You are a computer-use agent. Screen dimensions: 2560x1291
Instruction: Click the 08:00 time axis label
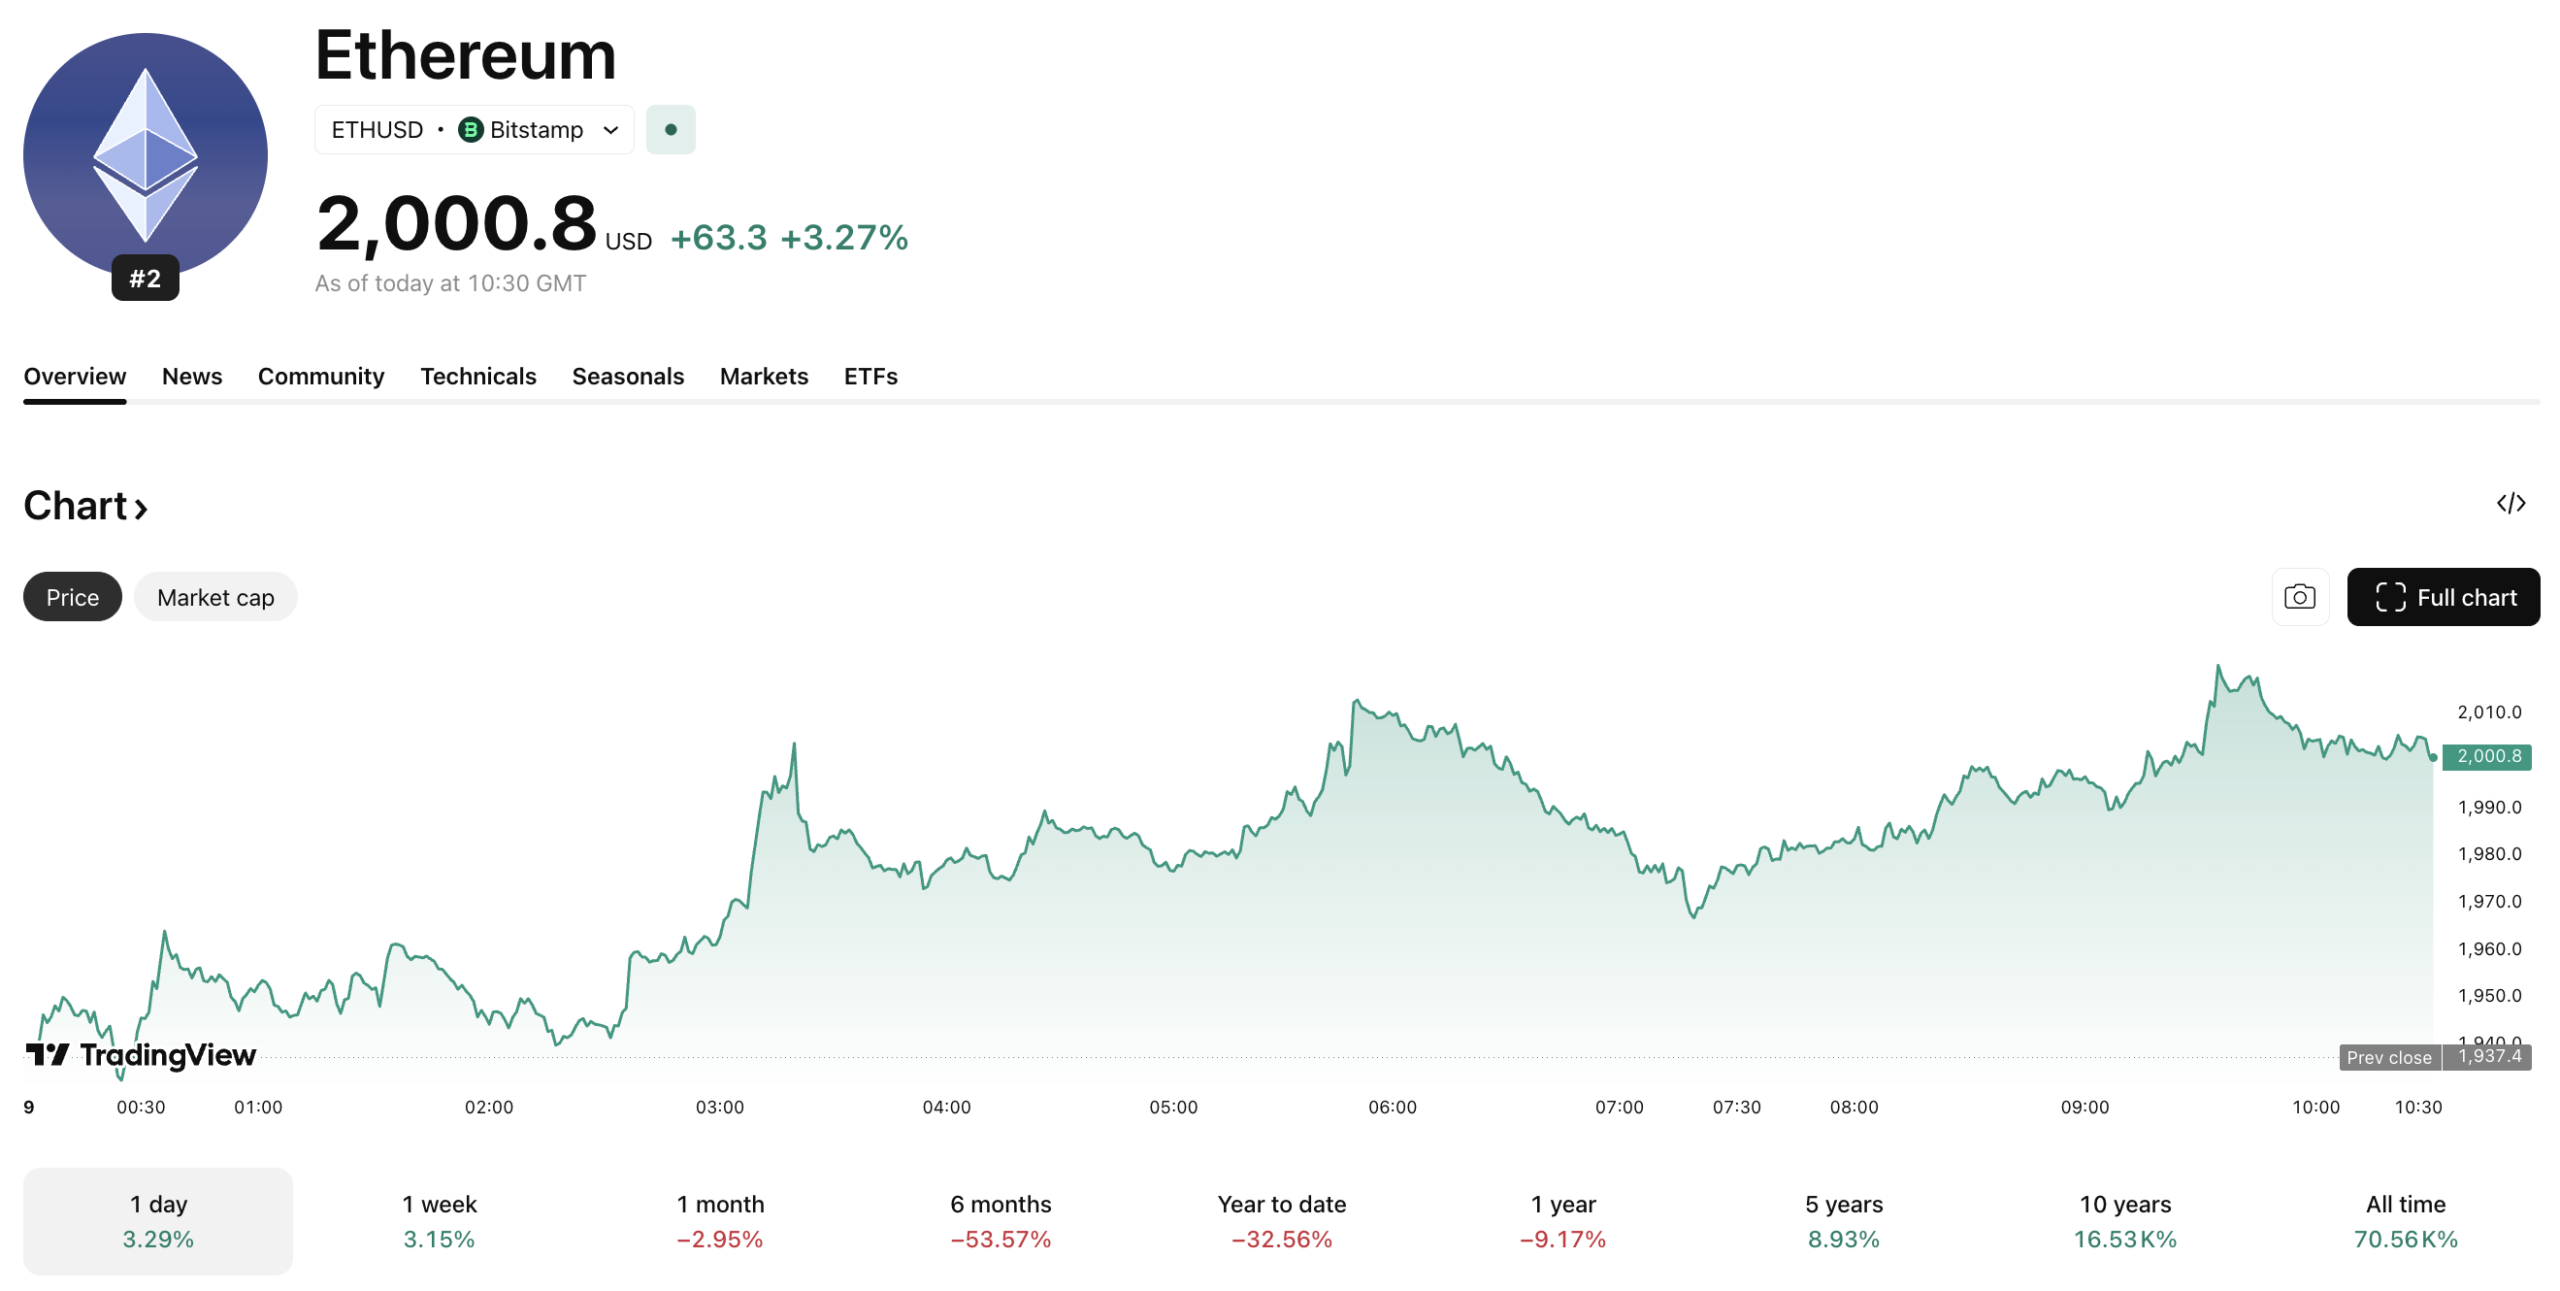pos(1853,1107)
